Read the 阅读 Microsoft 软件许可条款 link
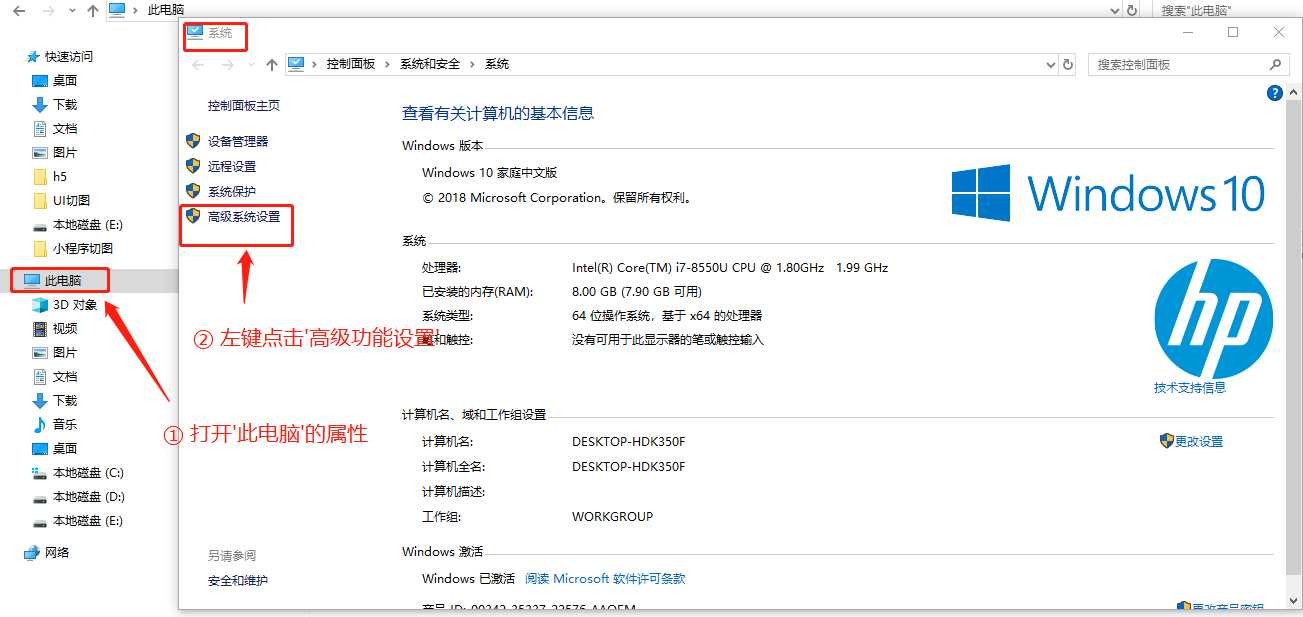This screenshot has height=617, width=1303. [x=605, y=578]
